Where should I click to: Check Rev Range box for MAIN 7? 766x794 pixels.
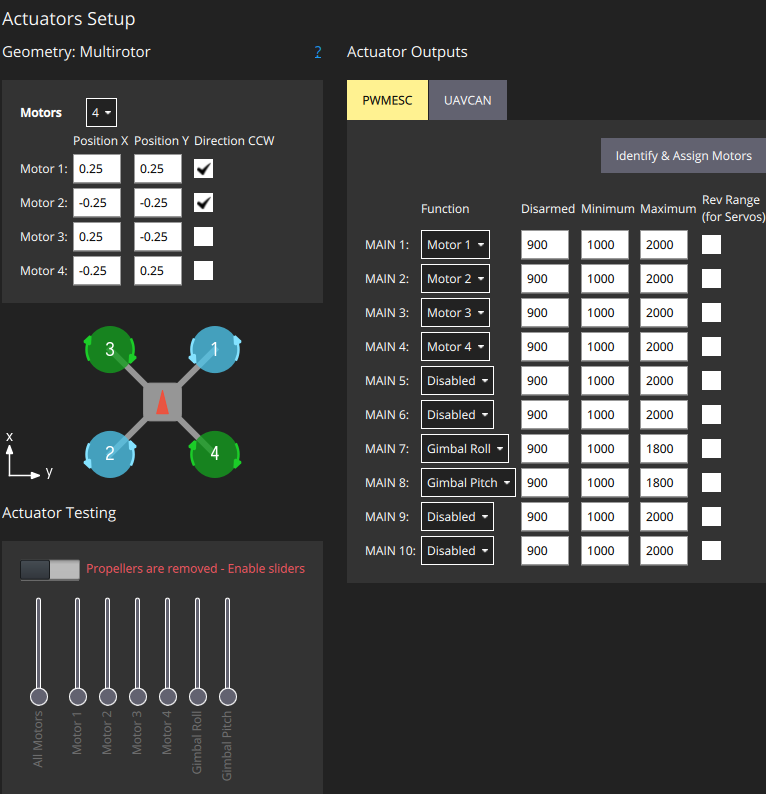711,449
